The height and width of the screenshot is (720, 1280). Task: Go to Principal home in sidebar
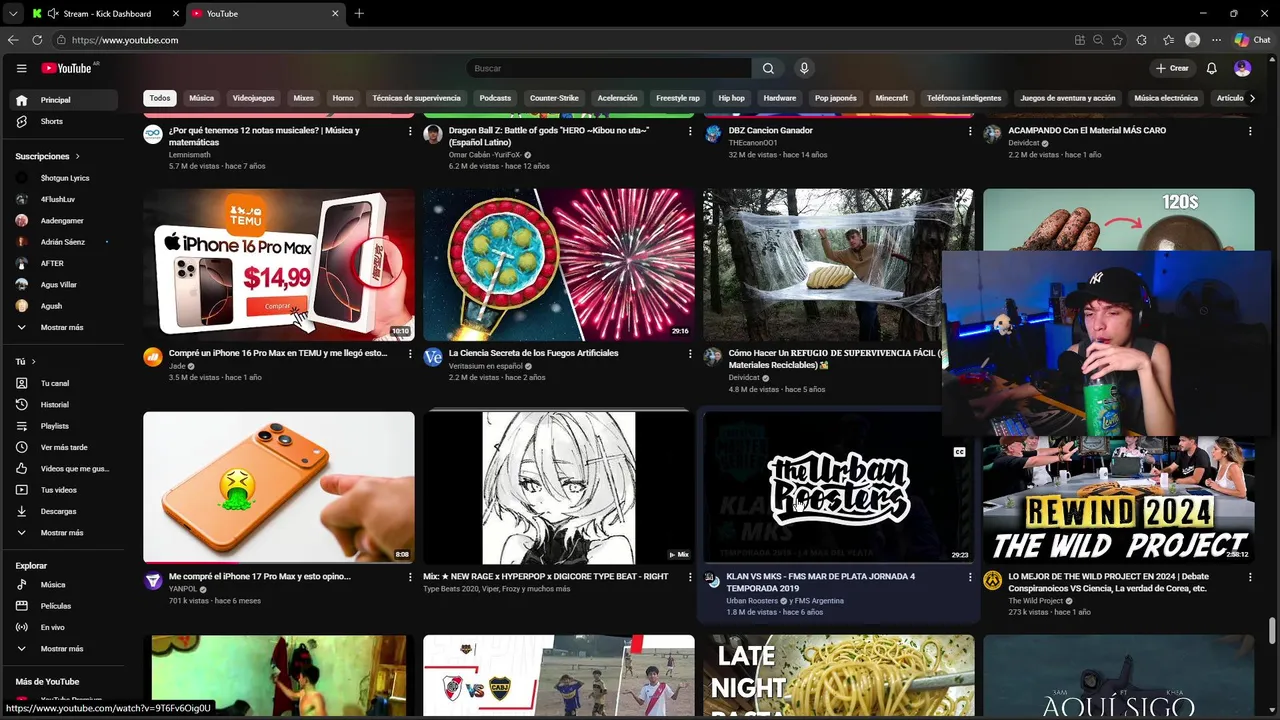(64, 100)
